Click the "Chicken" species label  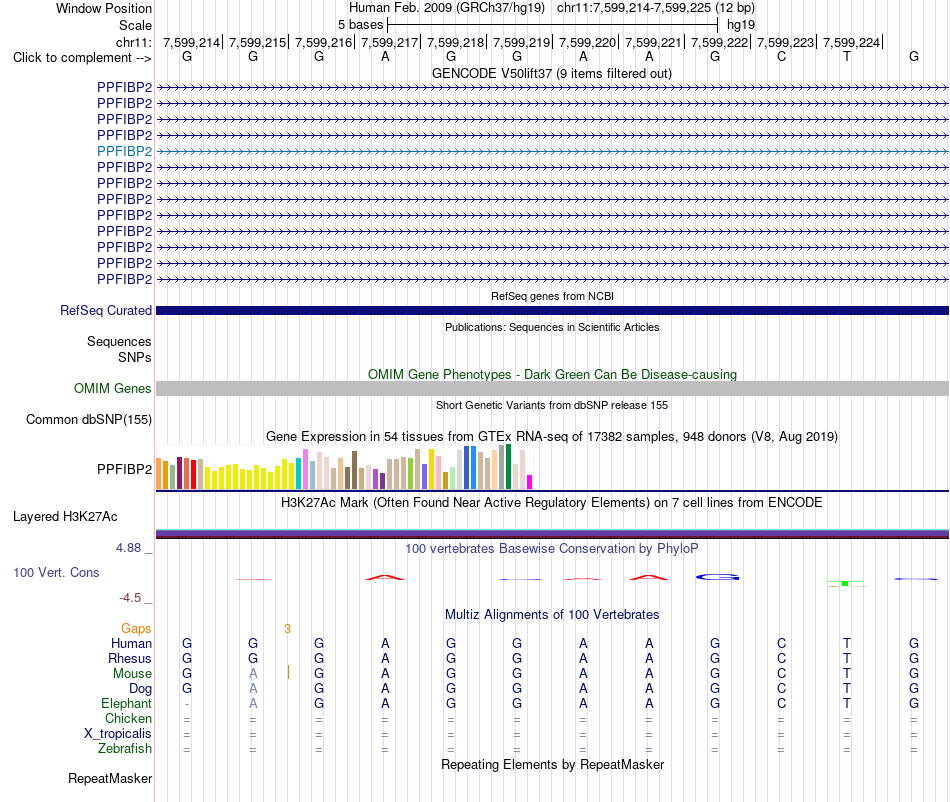(x=128, y=718)
